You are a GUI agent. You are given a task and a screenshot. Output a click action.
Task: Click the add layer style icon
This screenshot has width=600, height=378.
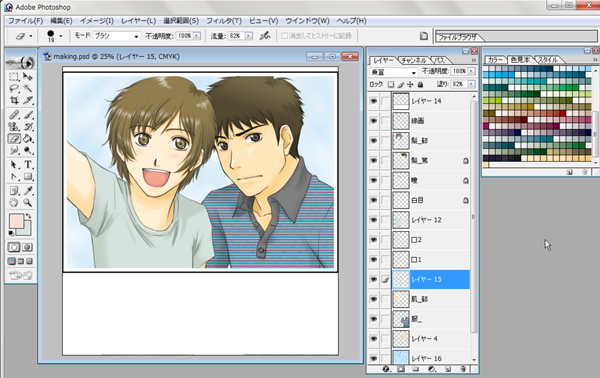pyautogui.click(x=386, y=369)
